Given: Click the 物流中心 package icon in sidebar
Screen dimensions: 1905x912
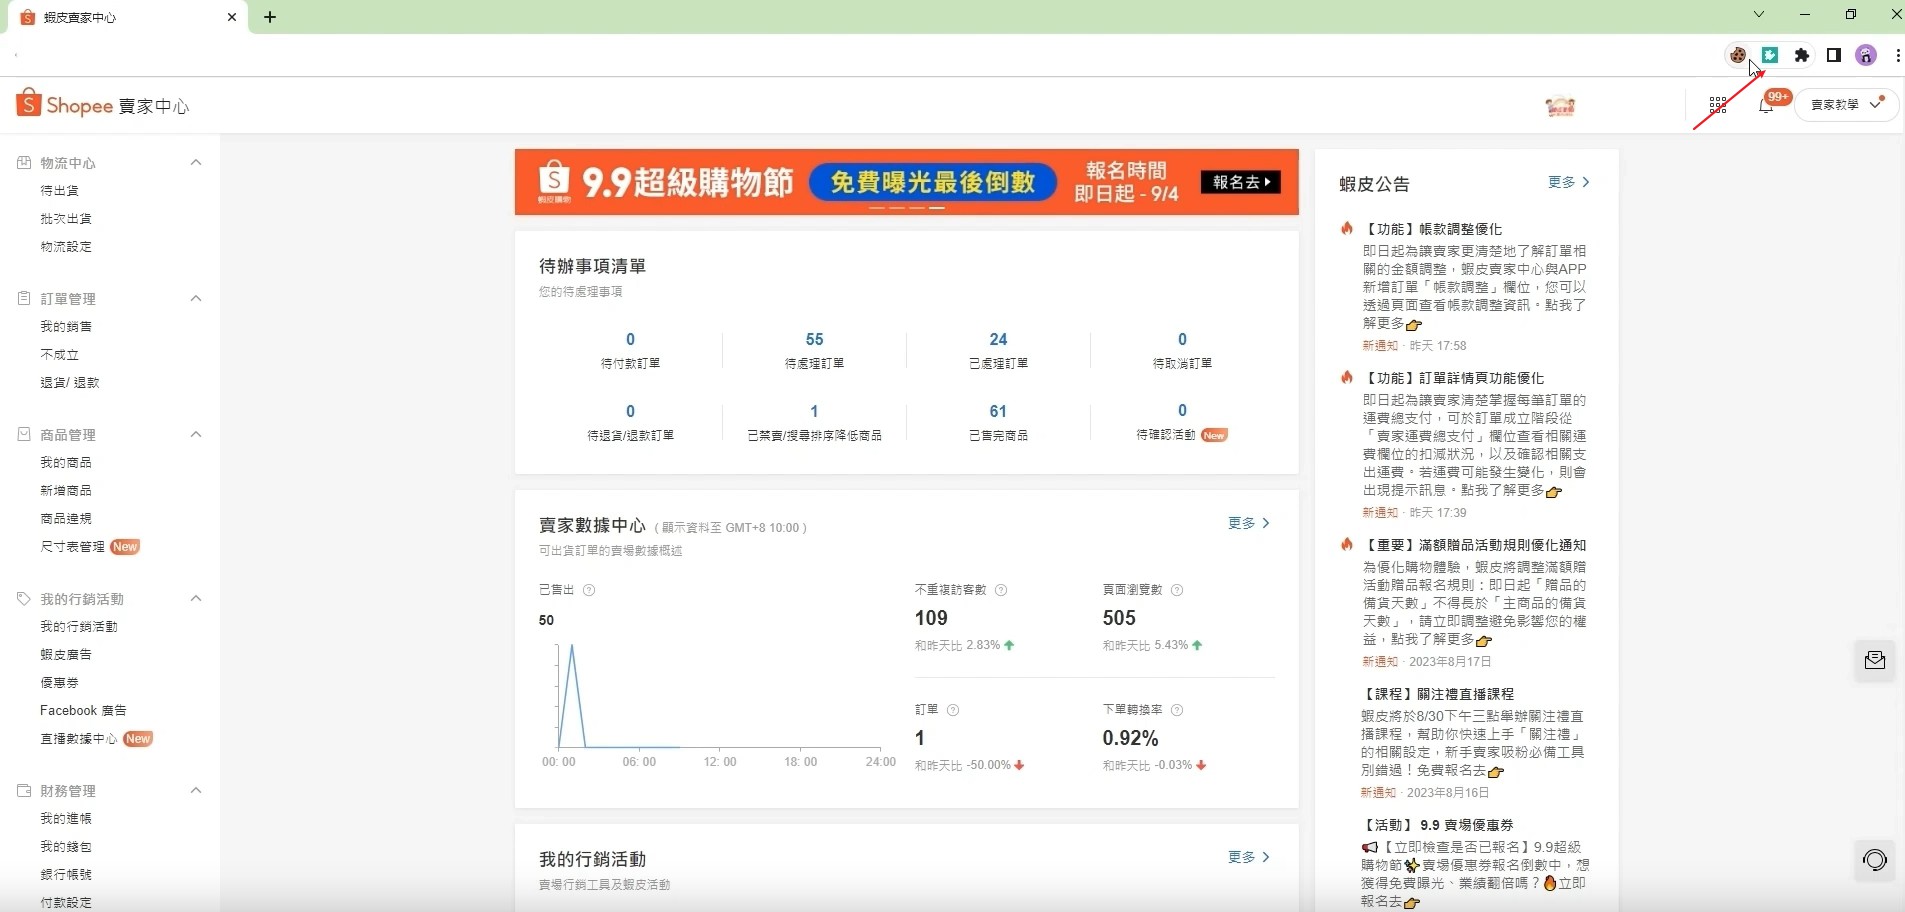Looking at the screenshot, I should point(24,162).
